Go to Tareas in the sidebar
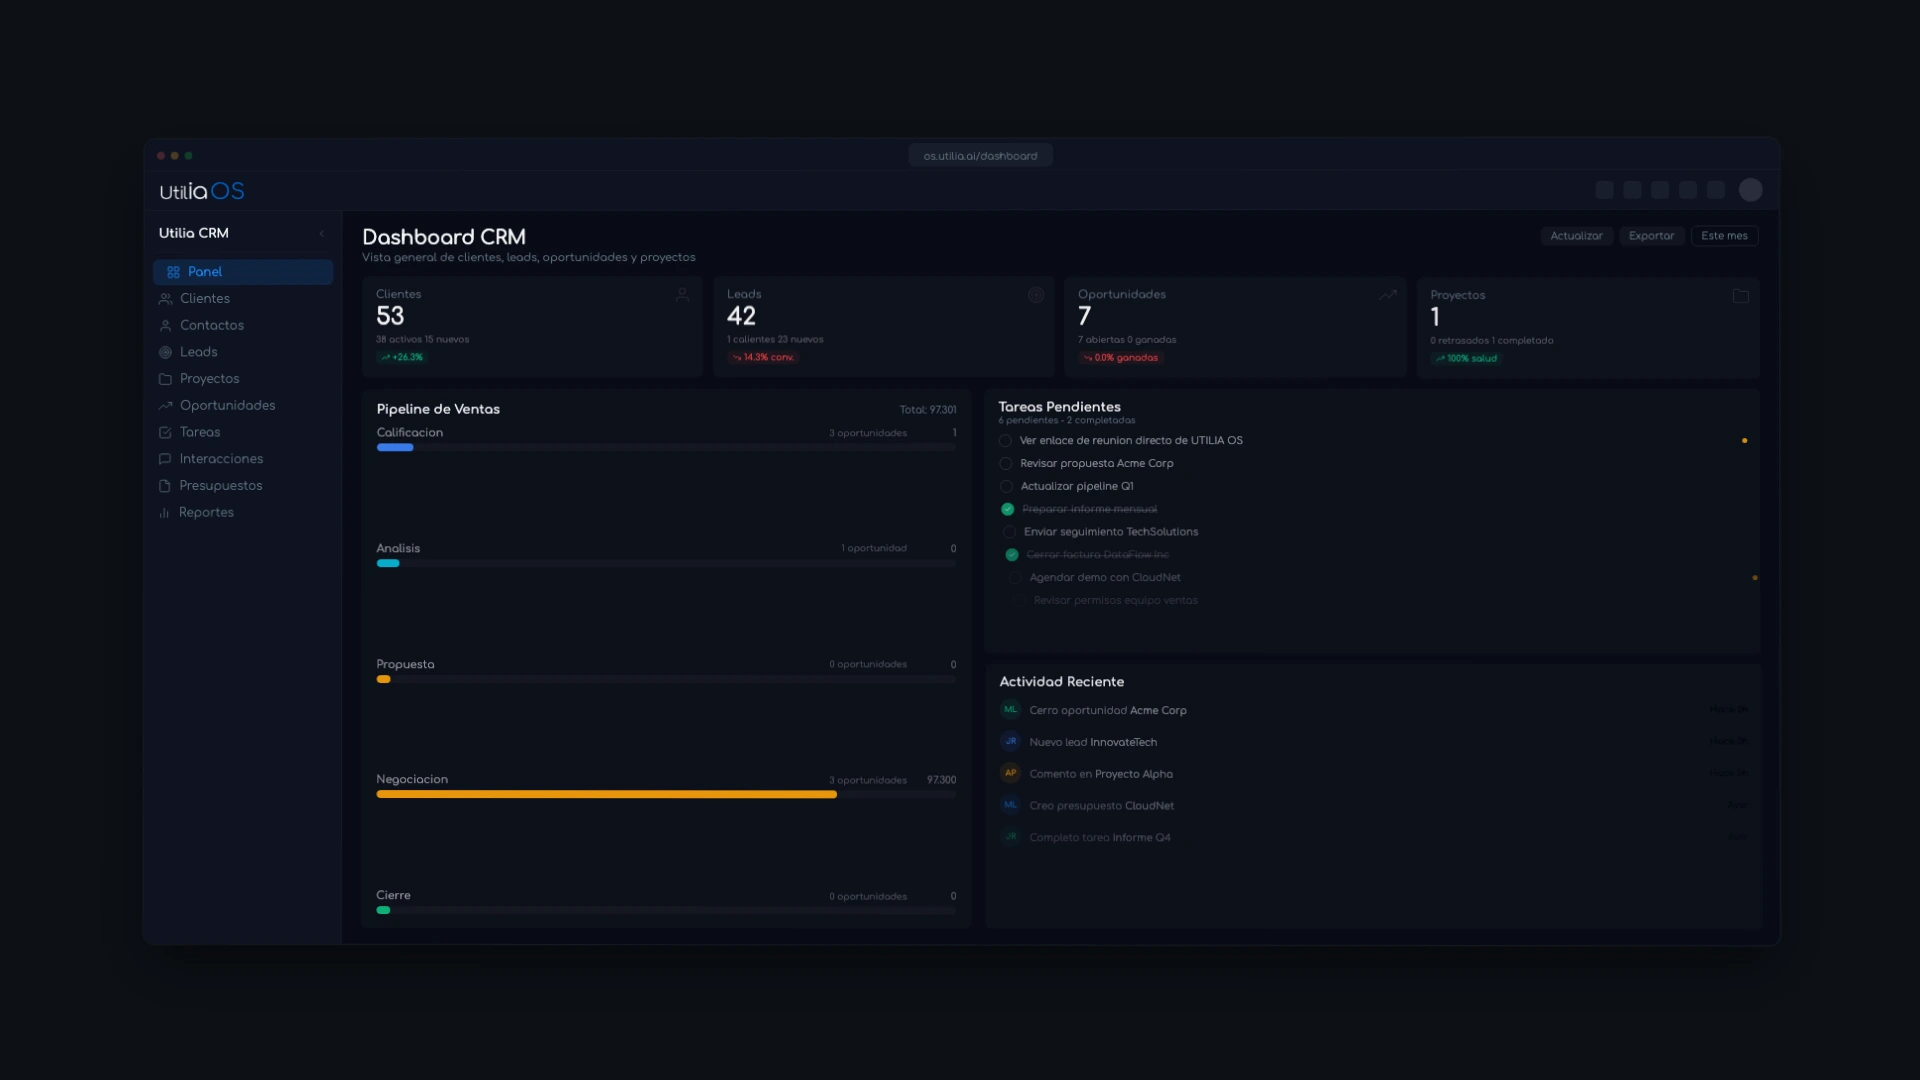Image resolution: width=1920 pixels, height=1080 pixels. 200,432
